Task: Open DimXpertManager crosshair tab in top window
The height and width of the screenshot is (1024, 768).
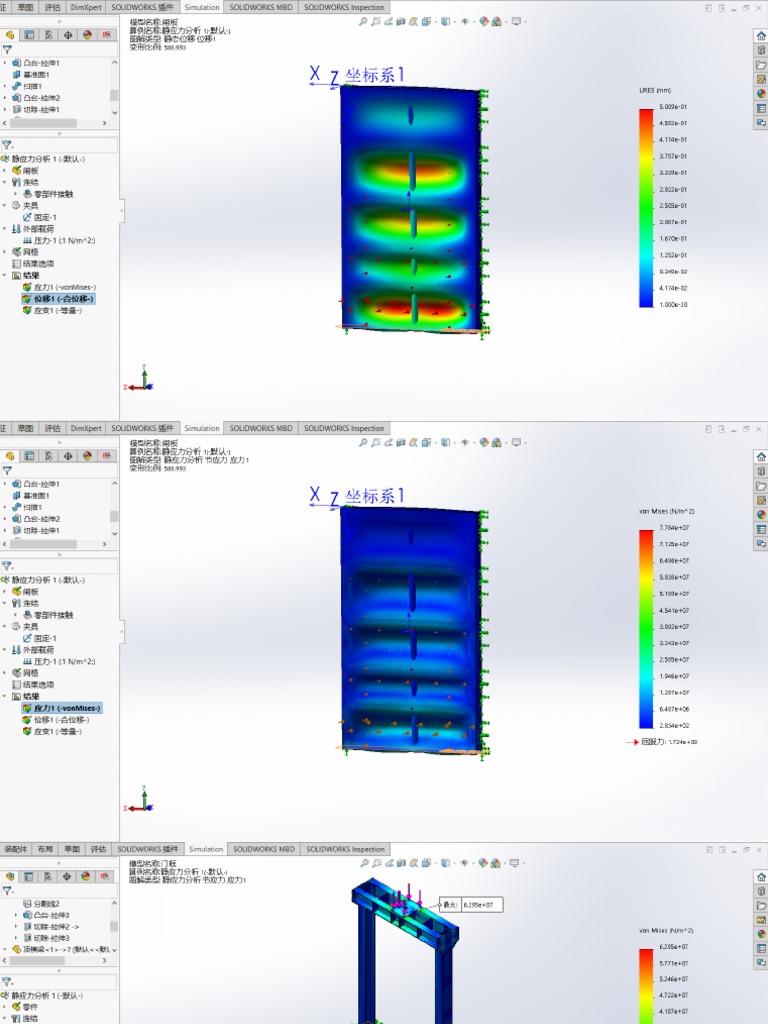Action: [68, 35]
